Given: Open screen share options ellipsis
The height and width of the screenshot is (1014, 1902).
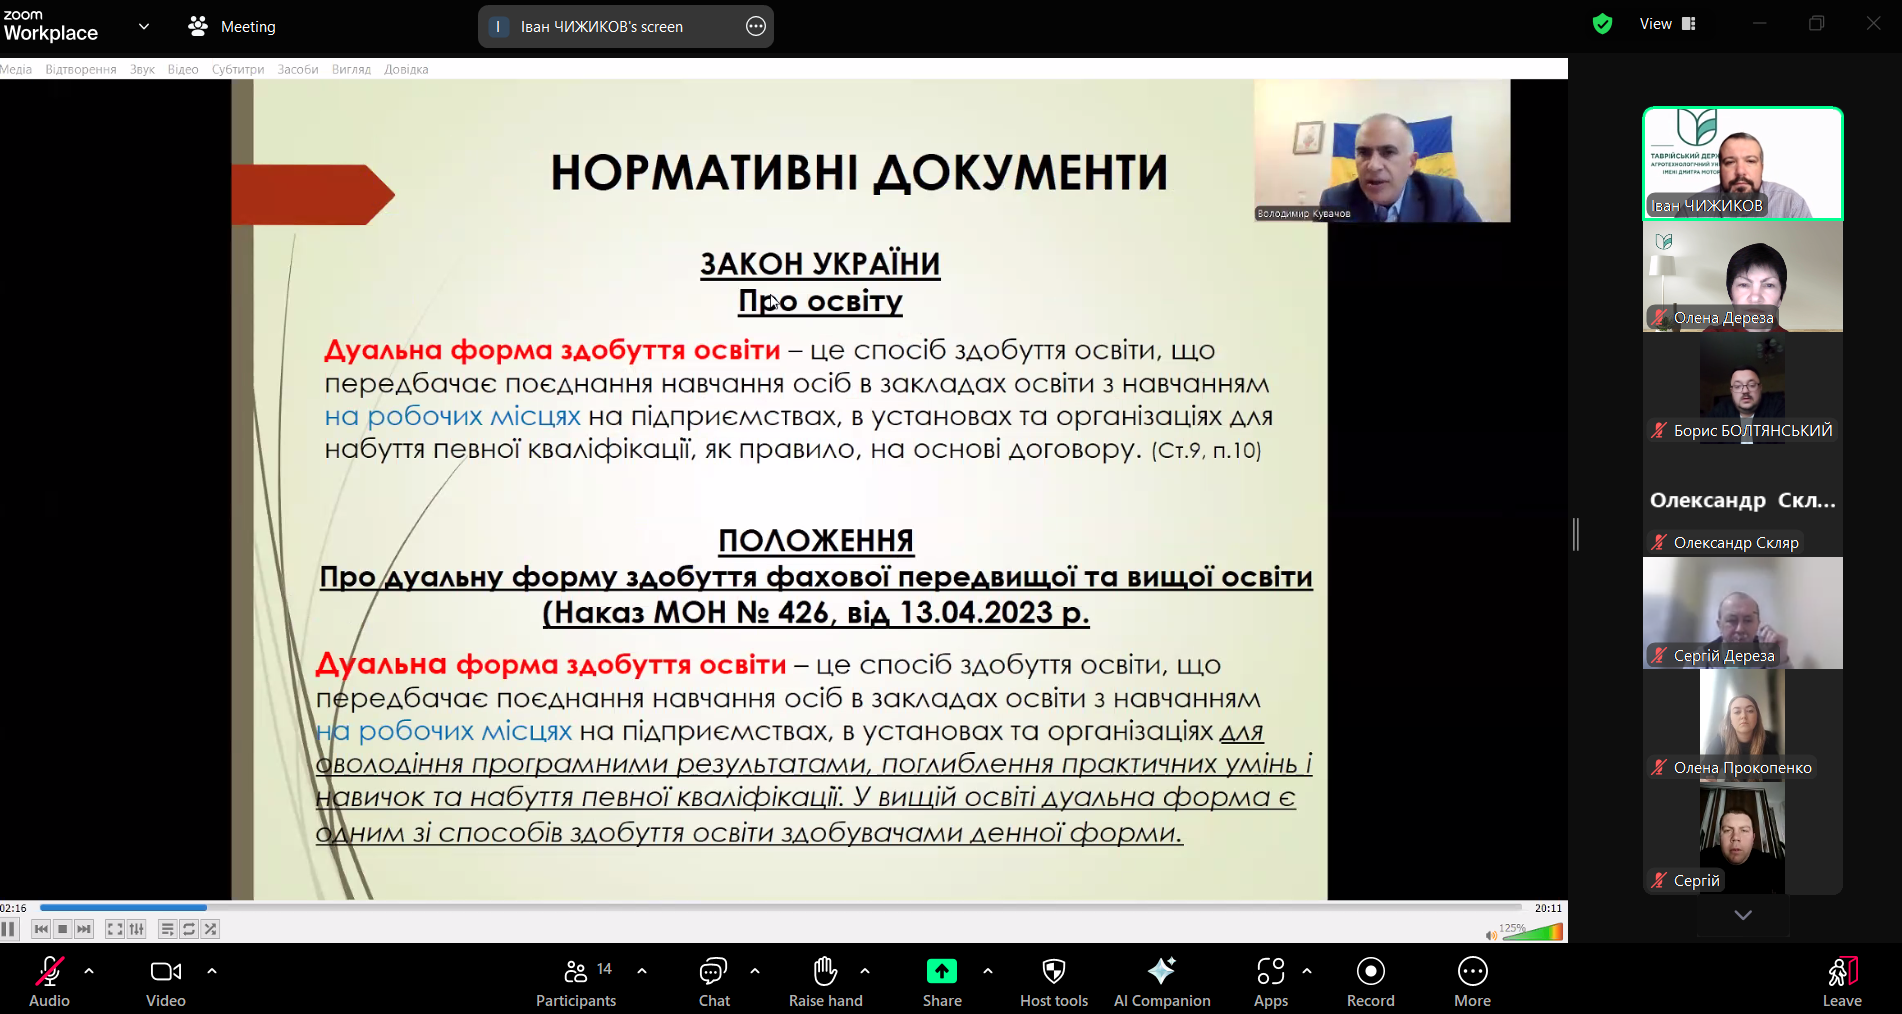Looking at the screenshot, I should pyautogui.click(x=756, y=27).
